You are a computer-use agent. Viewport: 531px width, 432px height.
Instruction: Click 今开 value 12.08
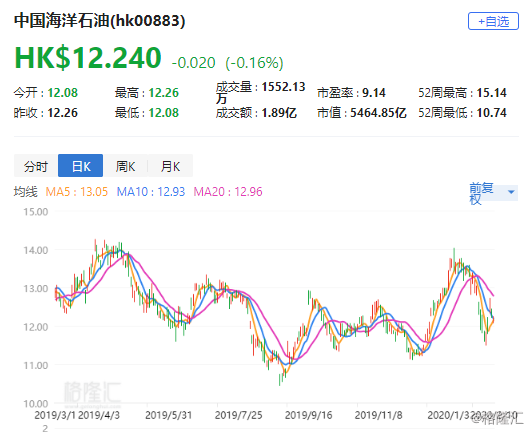(x=63, y=92)
